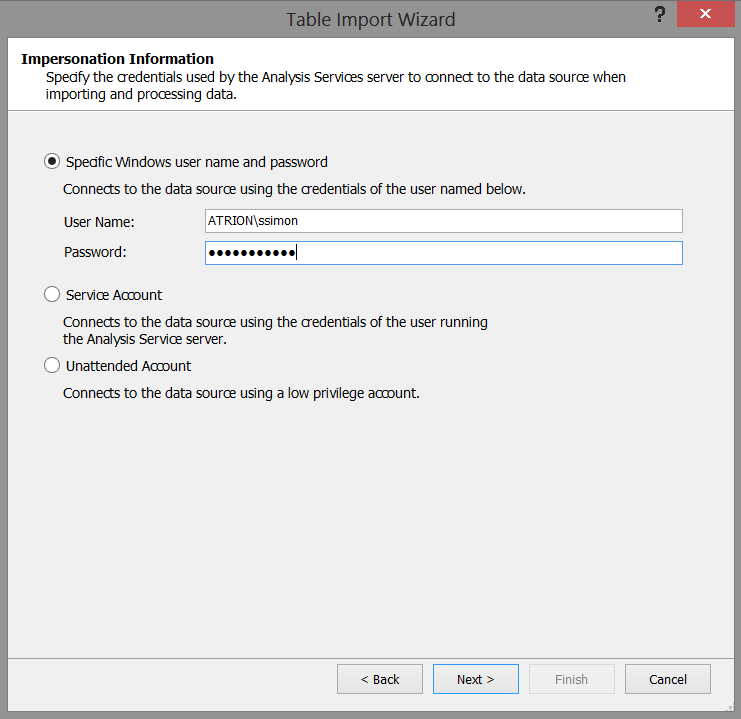Click the User Name input field

[443, 221]
